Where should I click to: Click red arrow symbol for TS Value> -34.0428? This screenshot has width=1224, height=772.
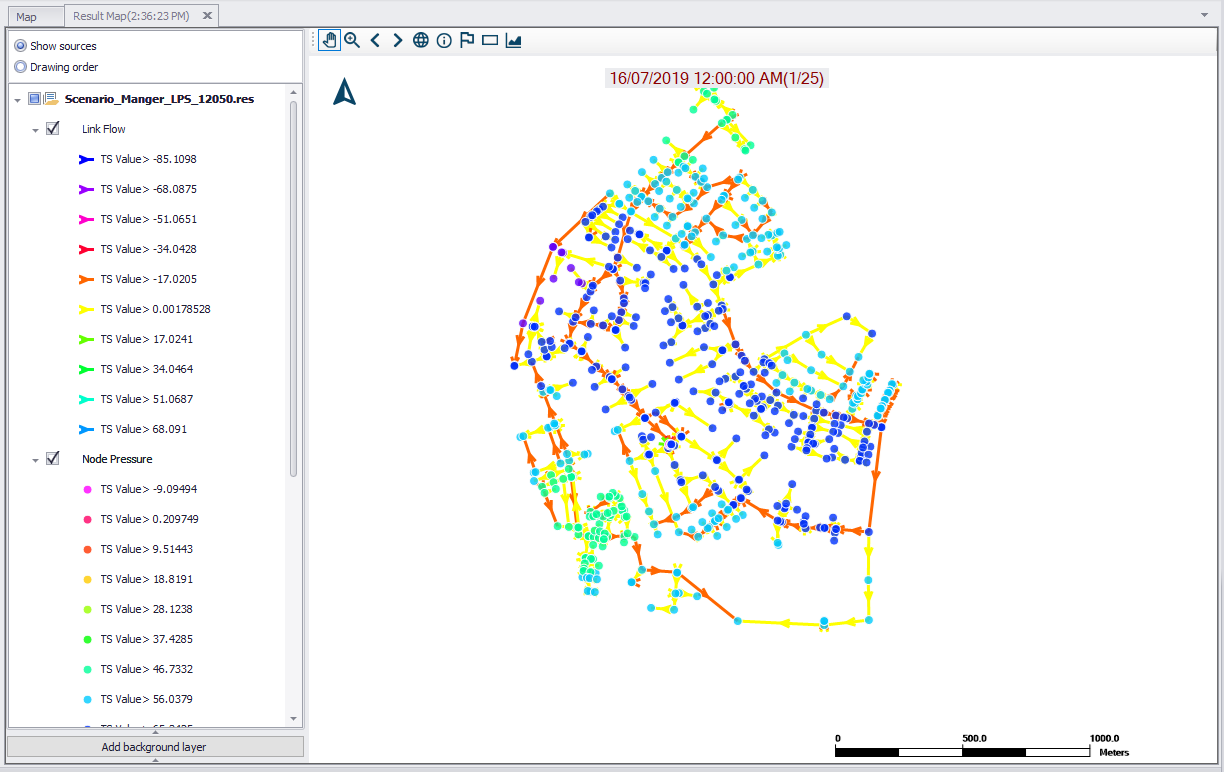(x=86, y=249)
